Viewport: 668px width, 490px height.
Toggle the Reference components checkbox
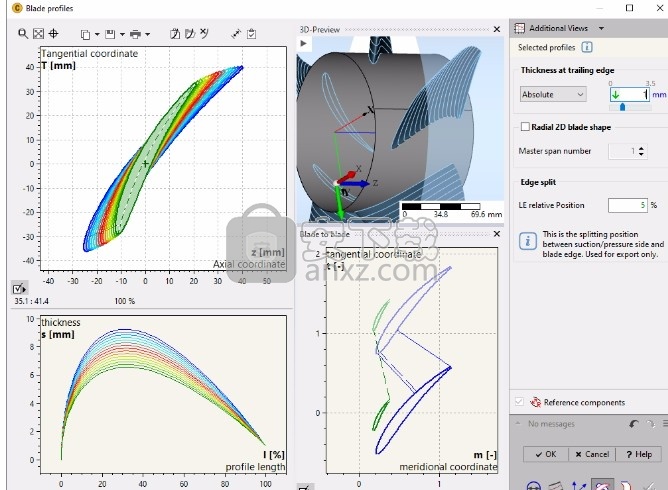(519, 401)
